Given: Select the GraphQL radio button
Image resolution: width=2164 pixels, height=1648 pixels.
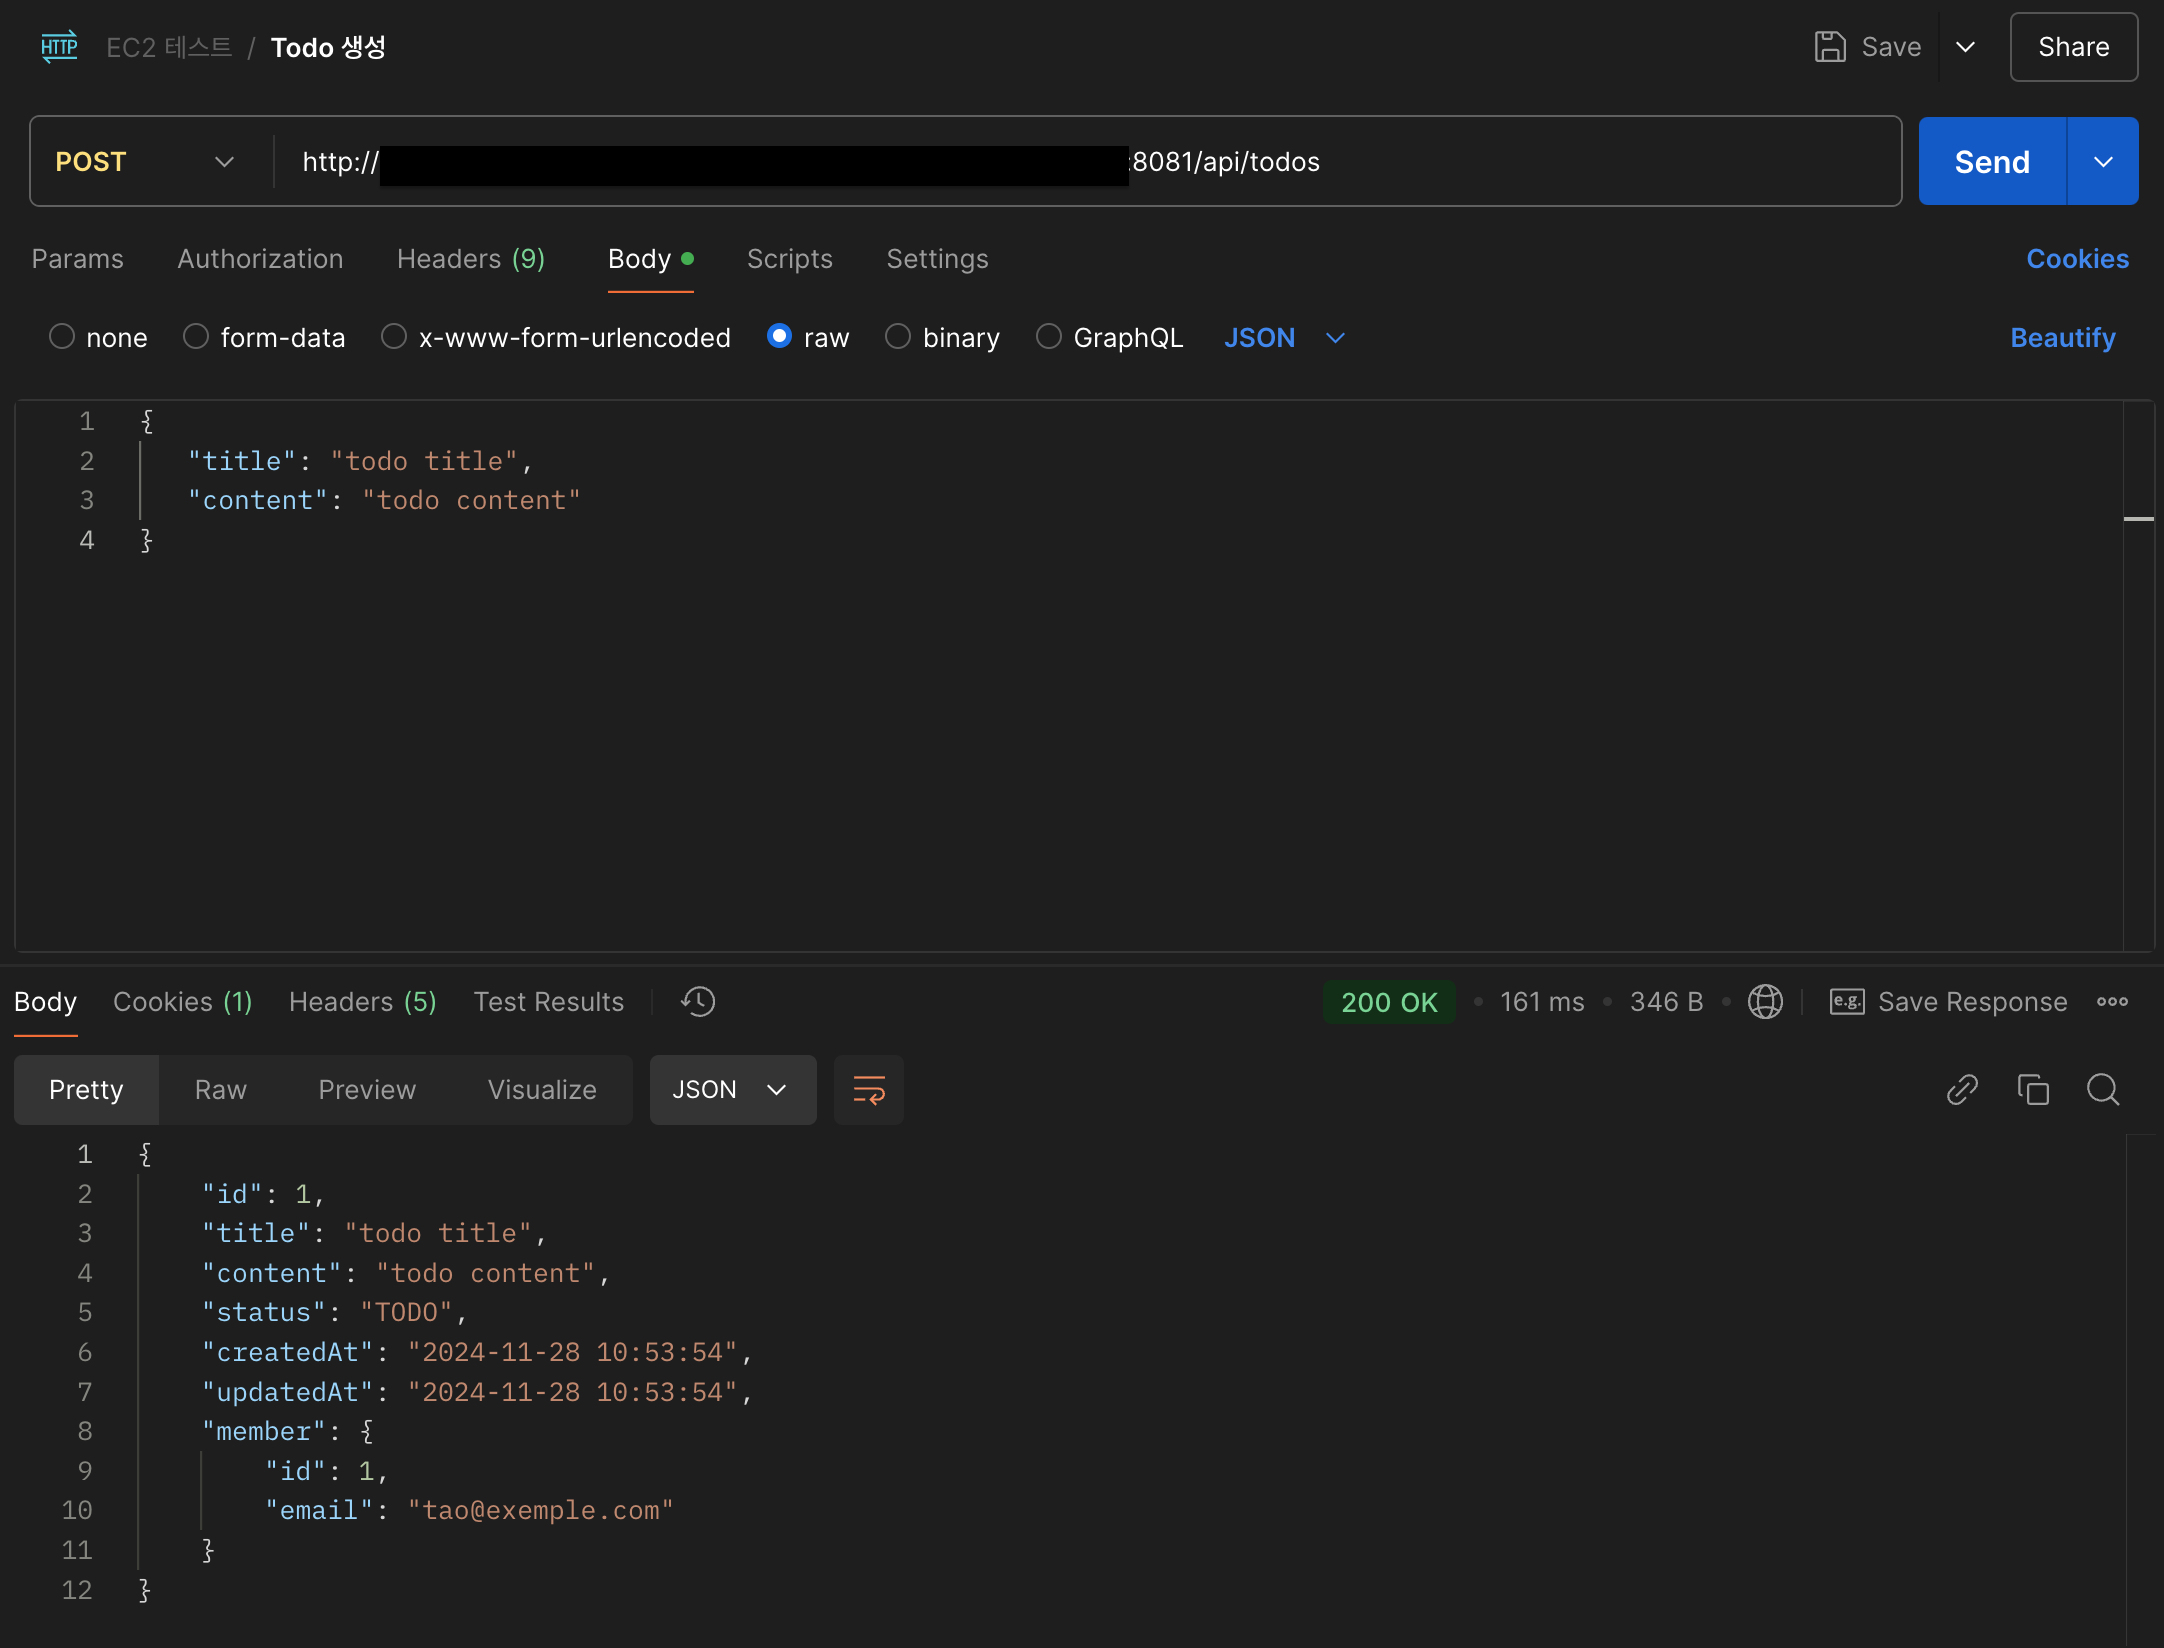Looking at the screenshot, I should click(1048, 337).
